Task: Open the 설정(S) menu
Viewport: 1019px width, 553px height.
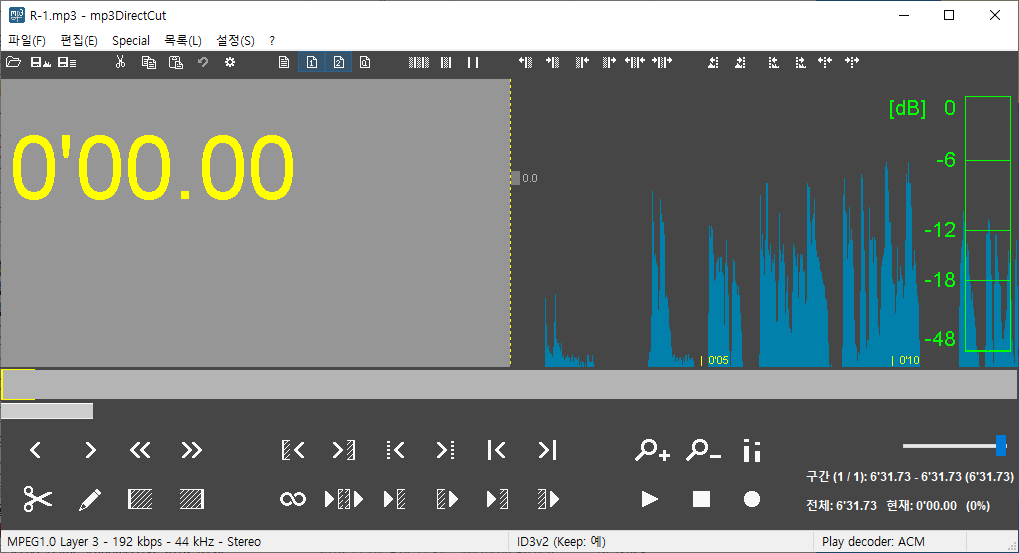Action: [235, 41]
